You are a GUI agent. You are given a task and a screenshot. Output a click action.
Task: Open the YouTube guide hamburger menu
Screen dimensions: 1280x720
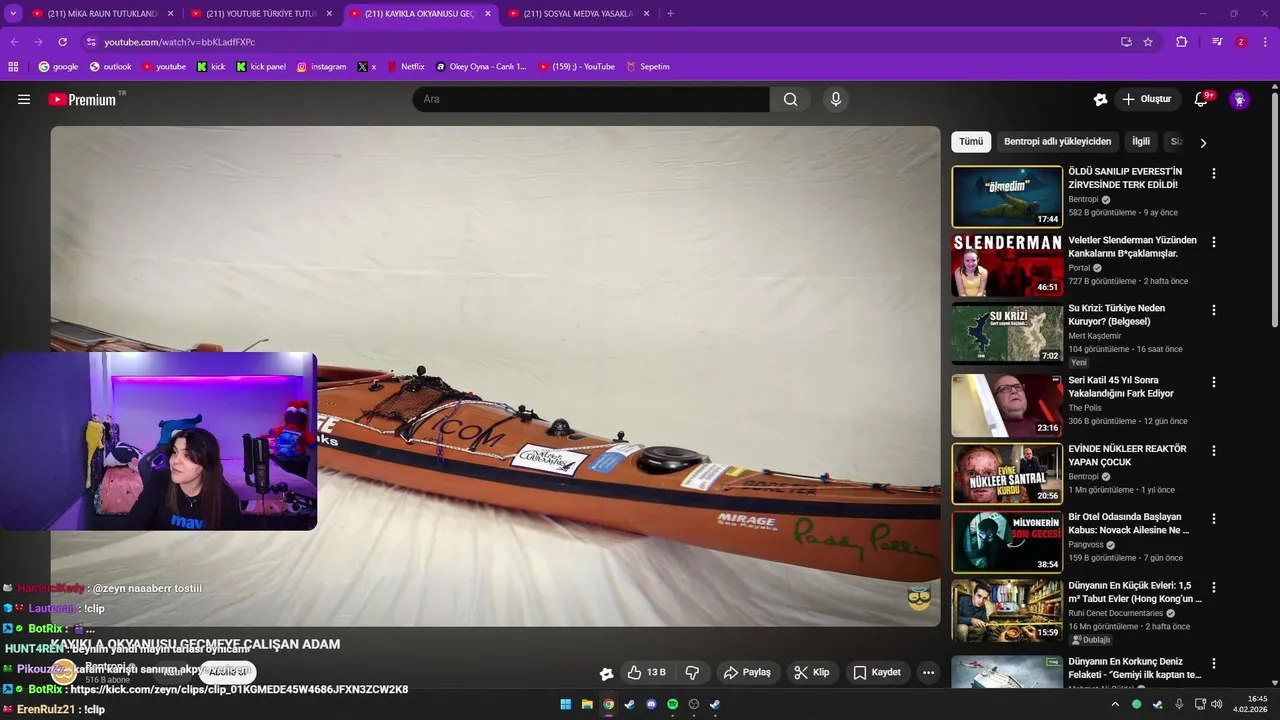pyautogui.click(x=24, y=99)
